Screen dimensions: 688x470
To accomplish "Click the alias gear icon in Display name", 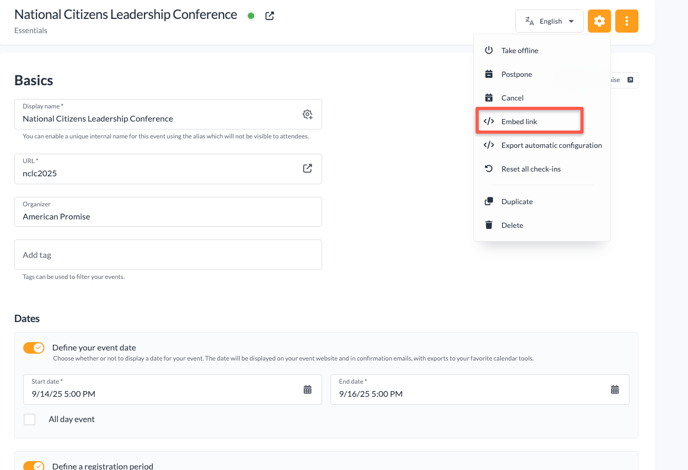I will point(308,115).
